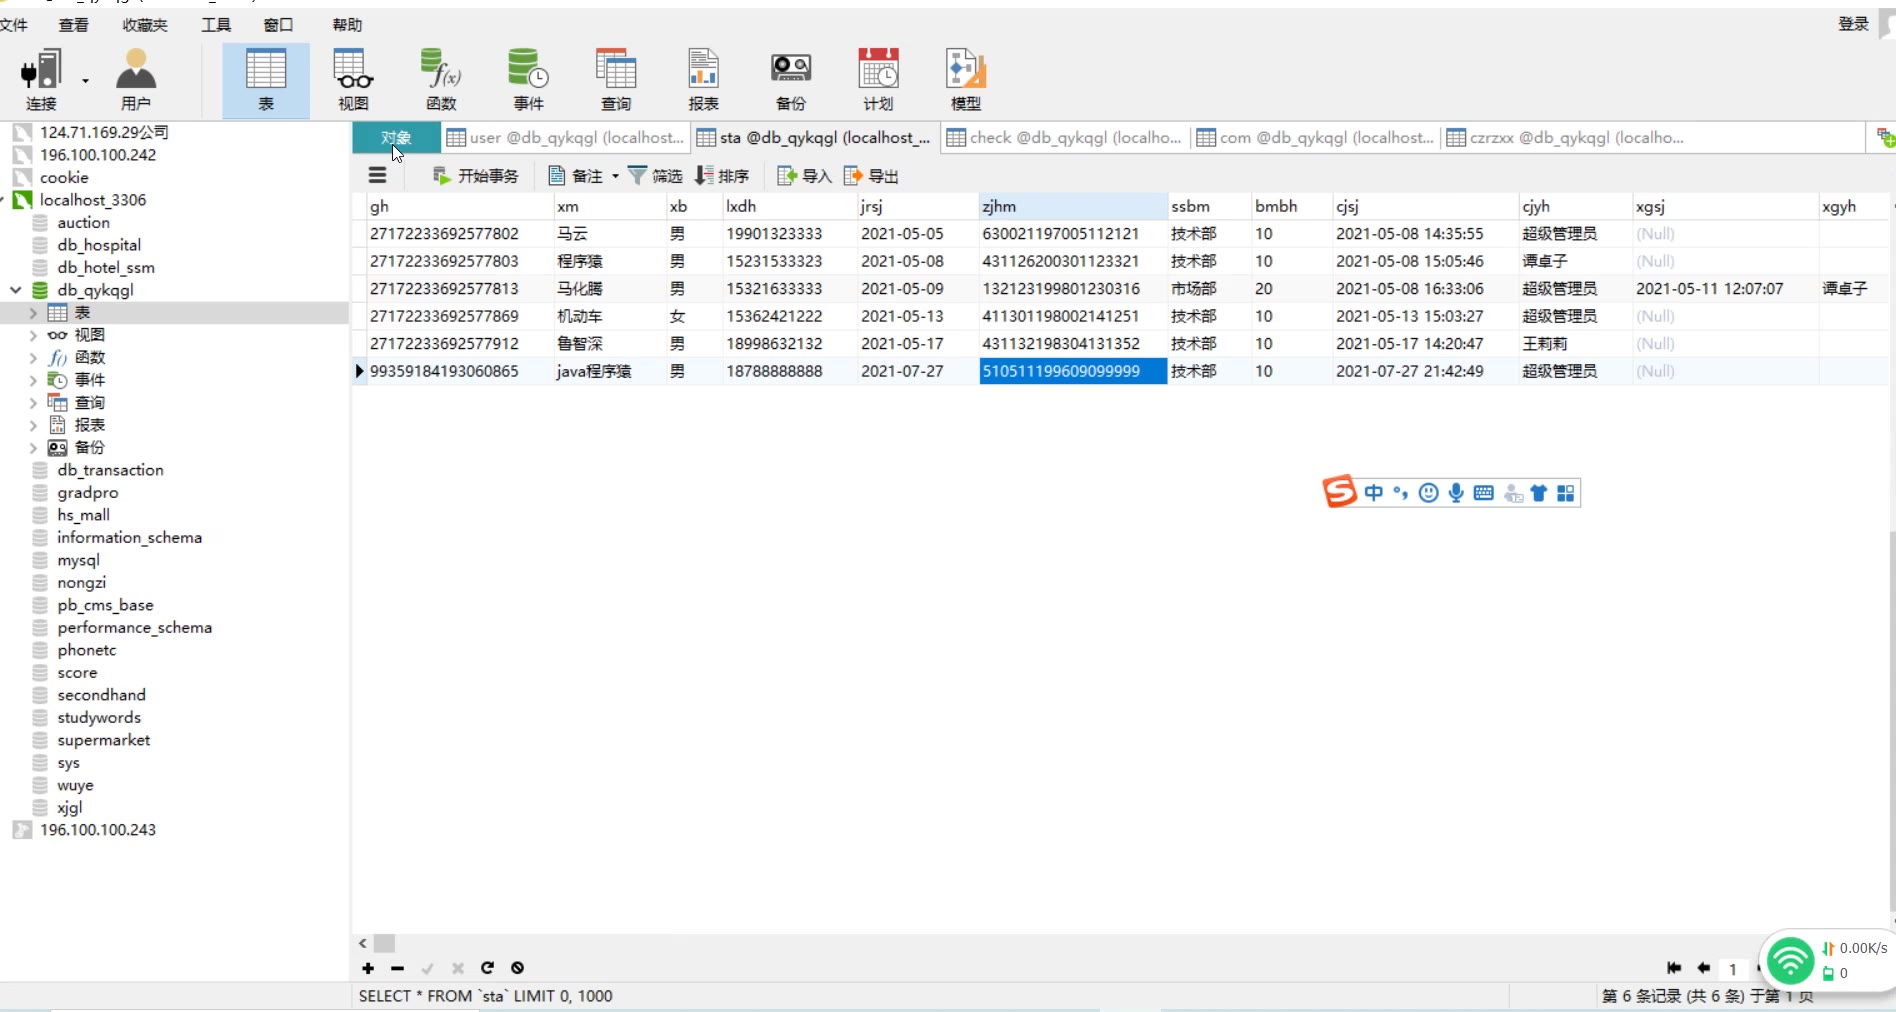This screenshot has width=1896, height=1012.
Task: Open the 函数 (Function) toolbar icon
Action: pos(441,80)
